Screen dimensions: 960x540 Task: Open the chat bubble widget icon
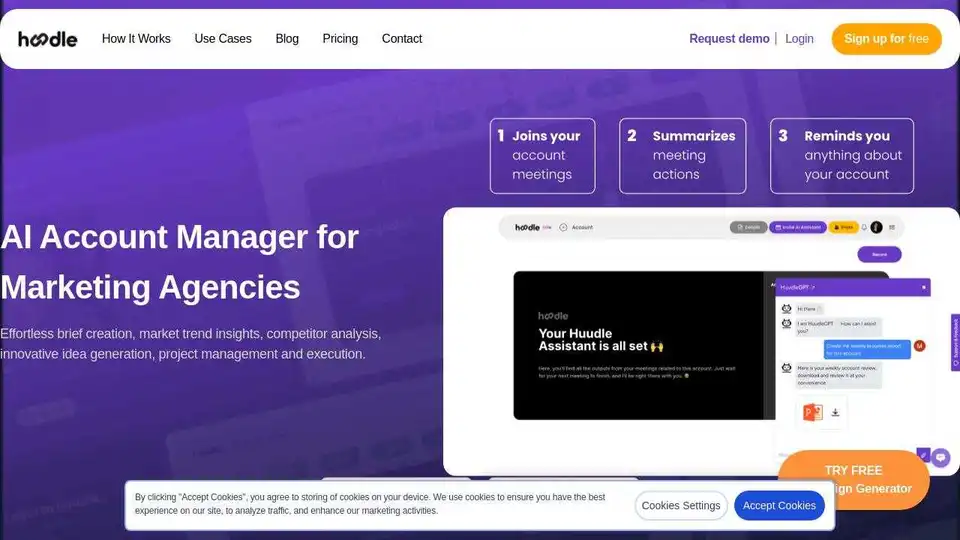click(x=941, y=456)
